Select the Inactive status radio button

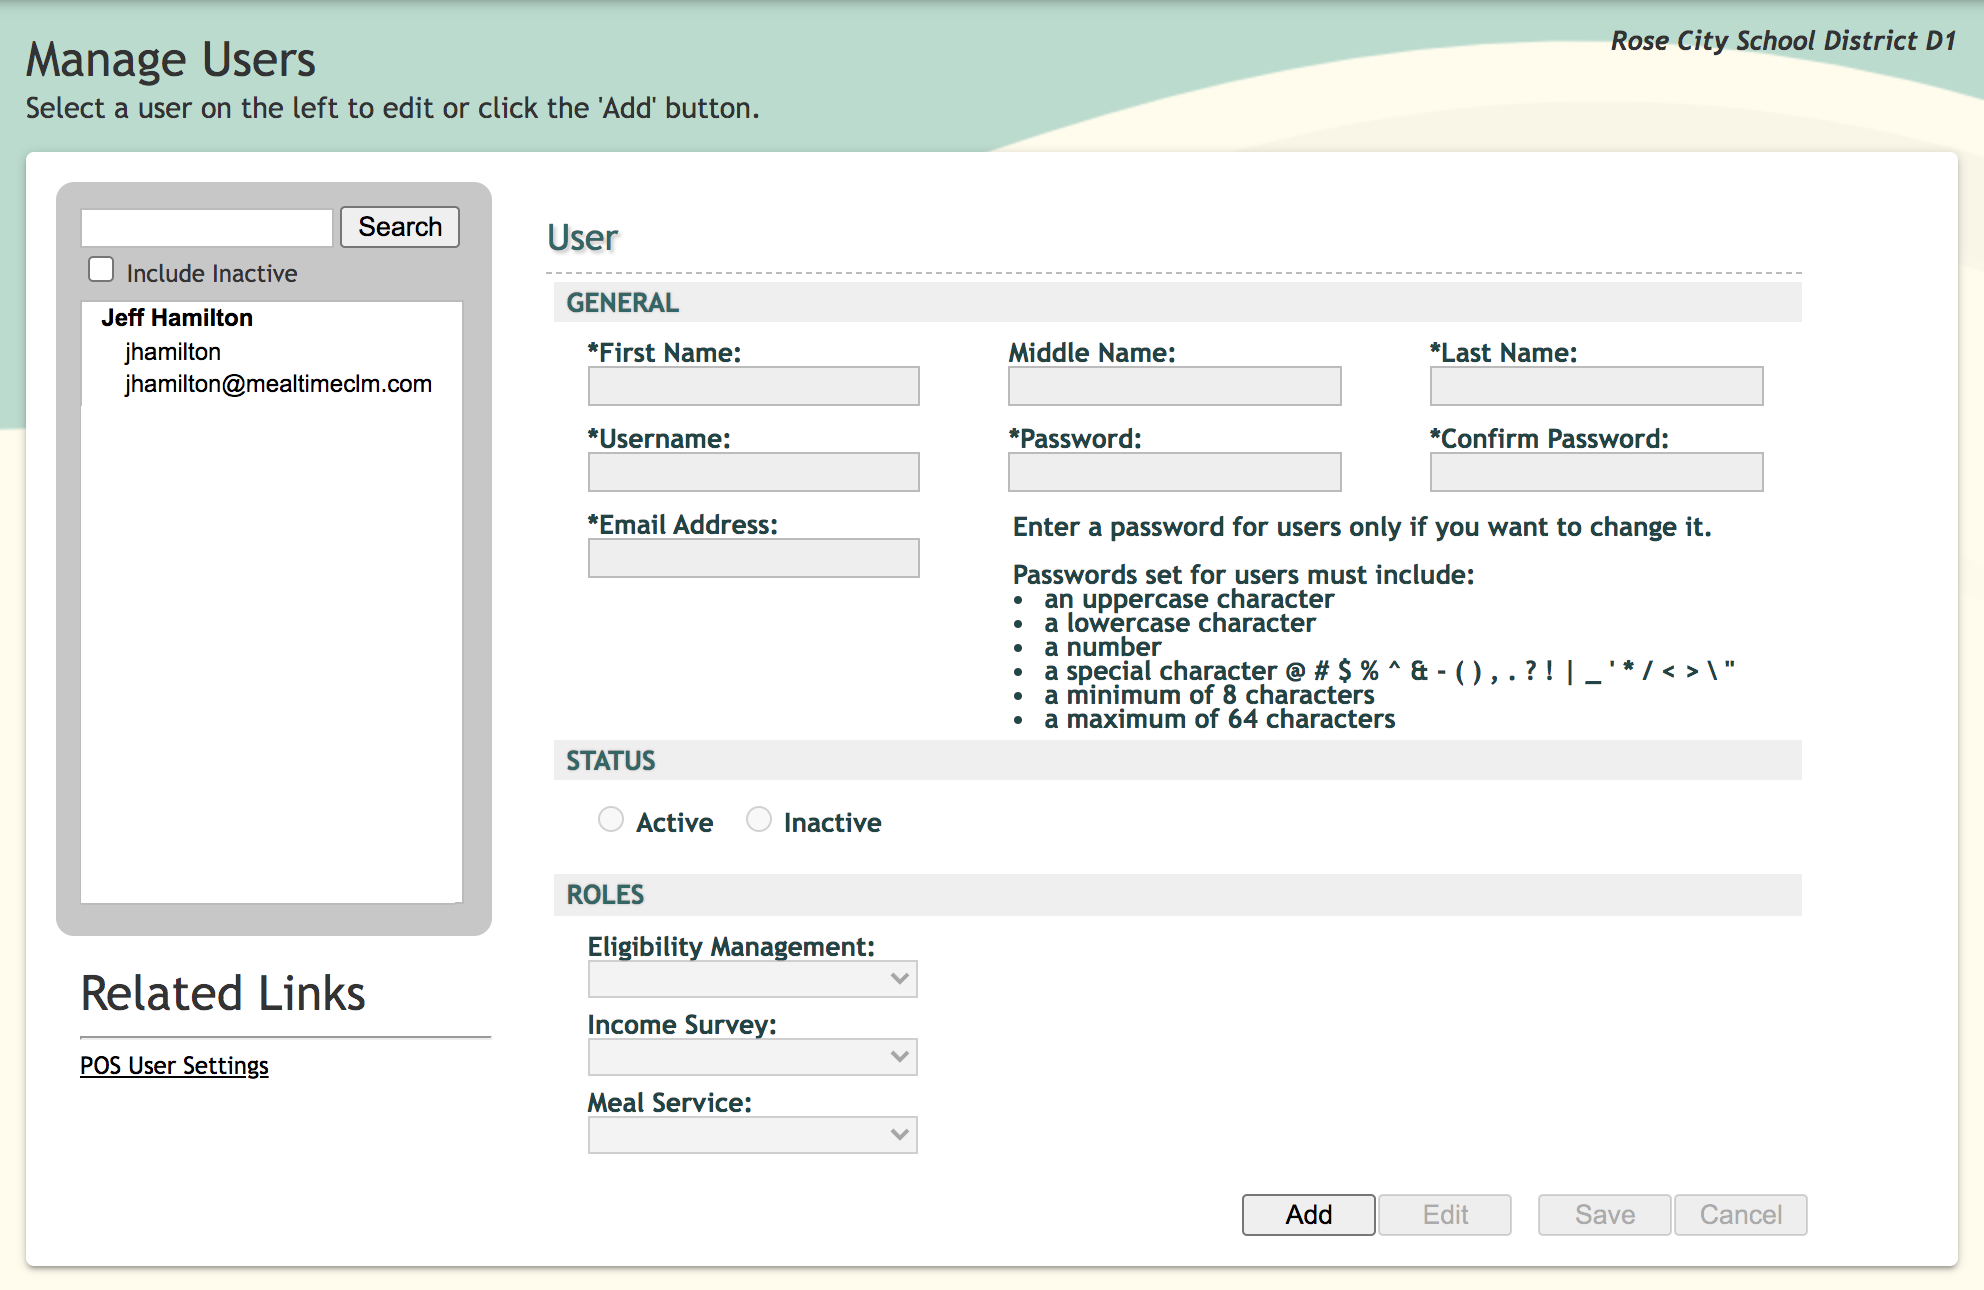759,820
